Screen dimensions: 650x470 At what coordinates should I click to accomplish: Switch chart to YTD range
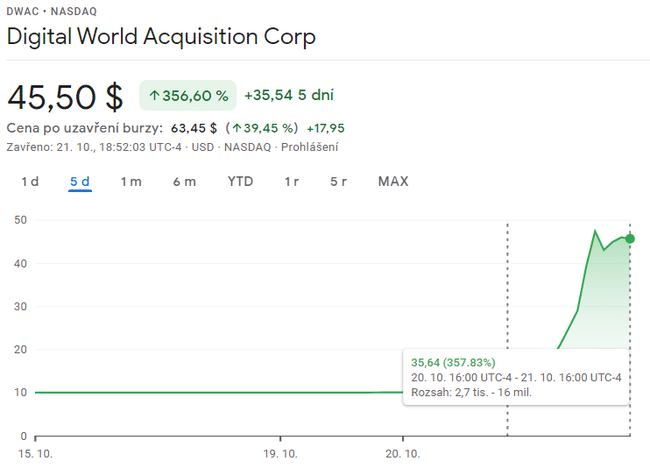tap(240, 182)
